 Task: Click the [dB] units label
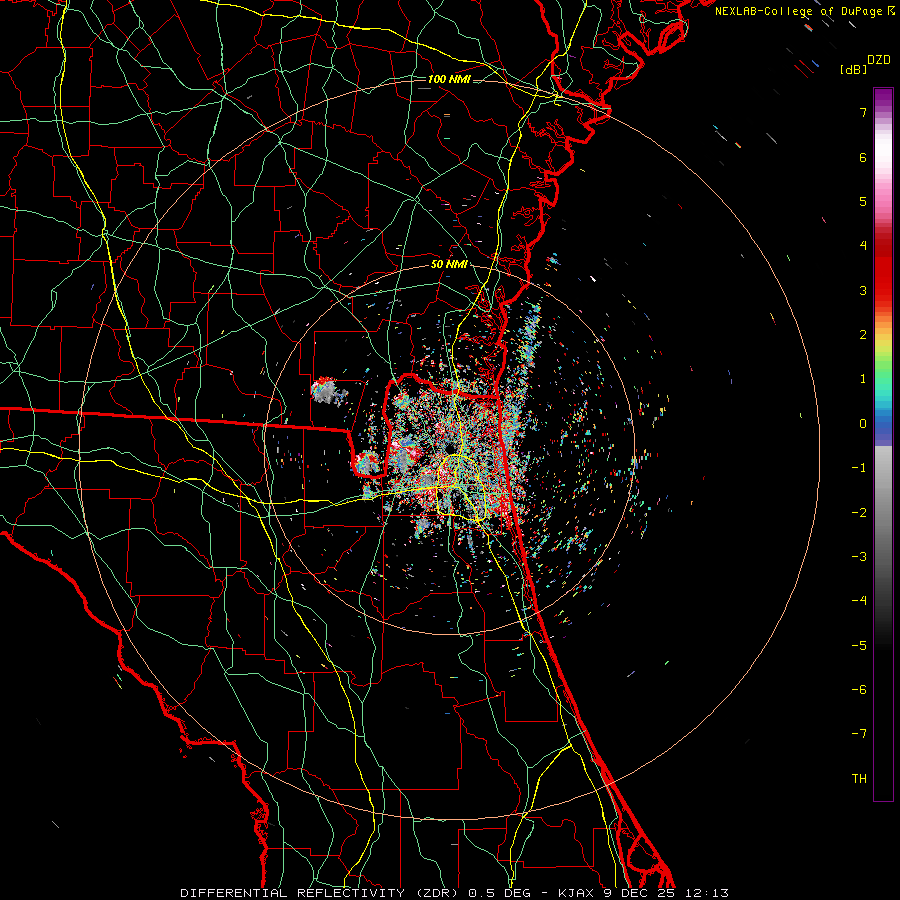[x=853, y=69]
